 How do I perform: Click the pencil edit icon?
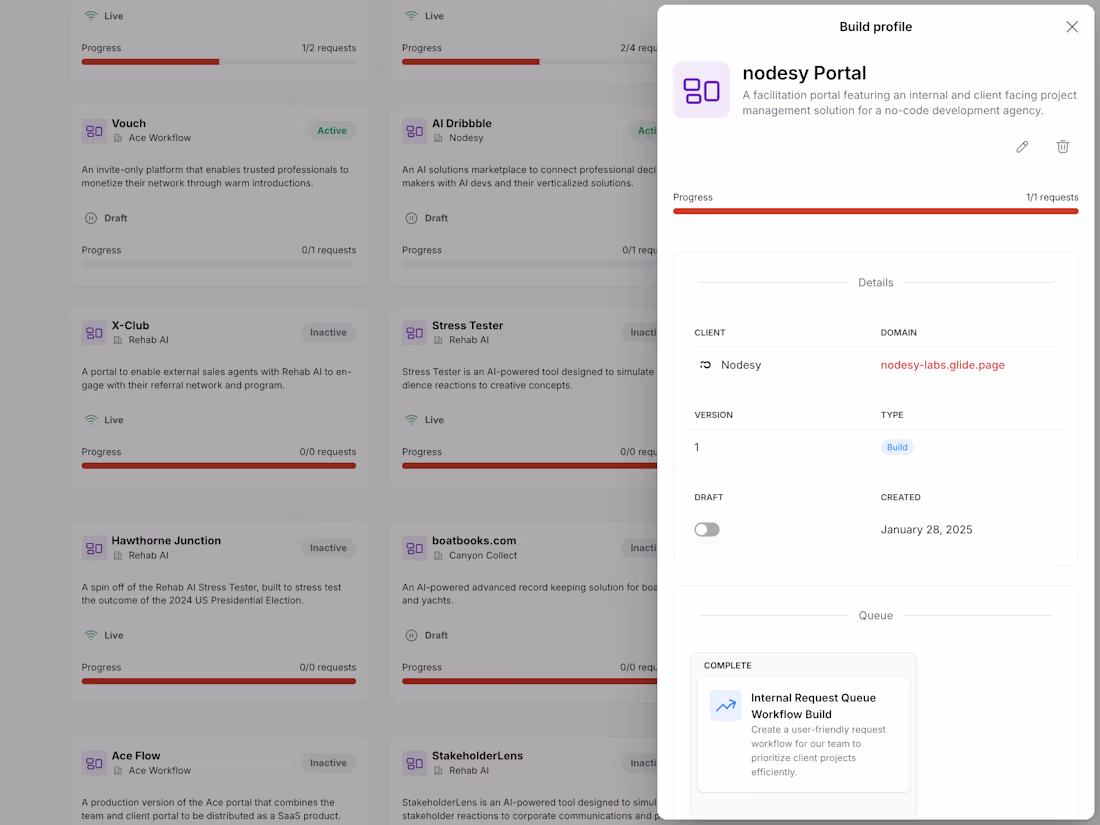pos(1022,147)
